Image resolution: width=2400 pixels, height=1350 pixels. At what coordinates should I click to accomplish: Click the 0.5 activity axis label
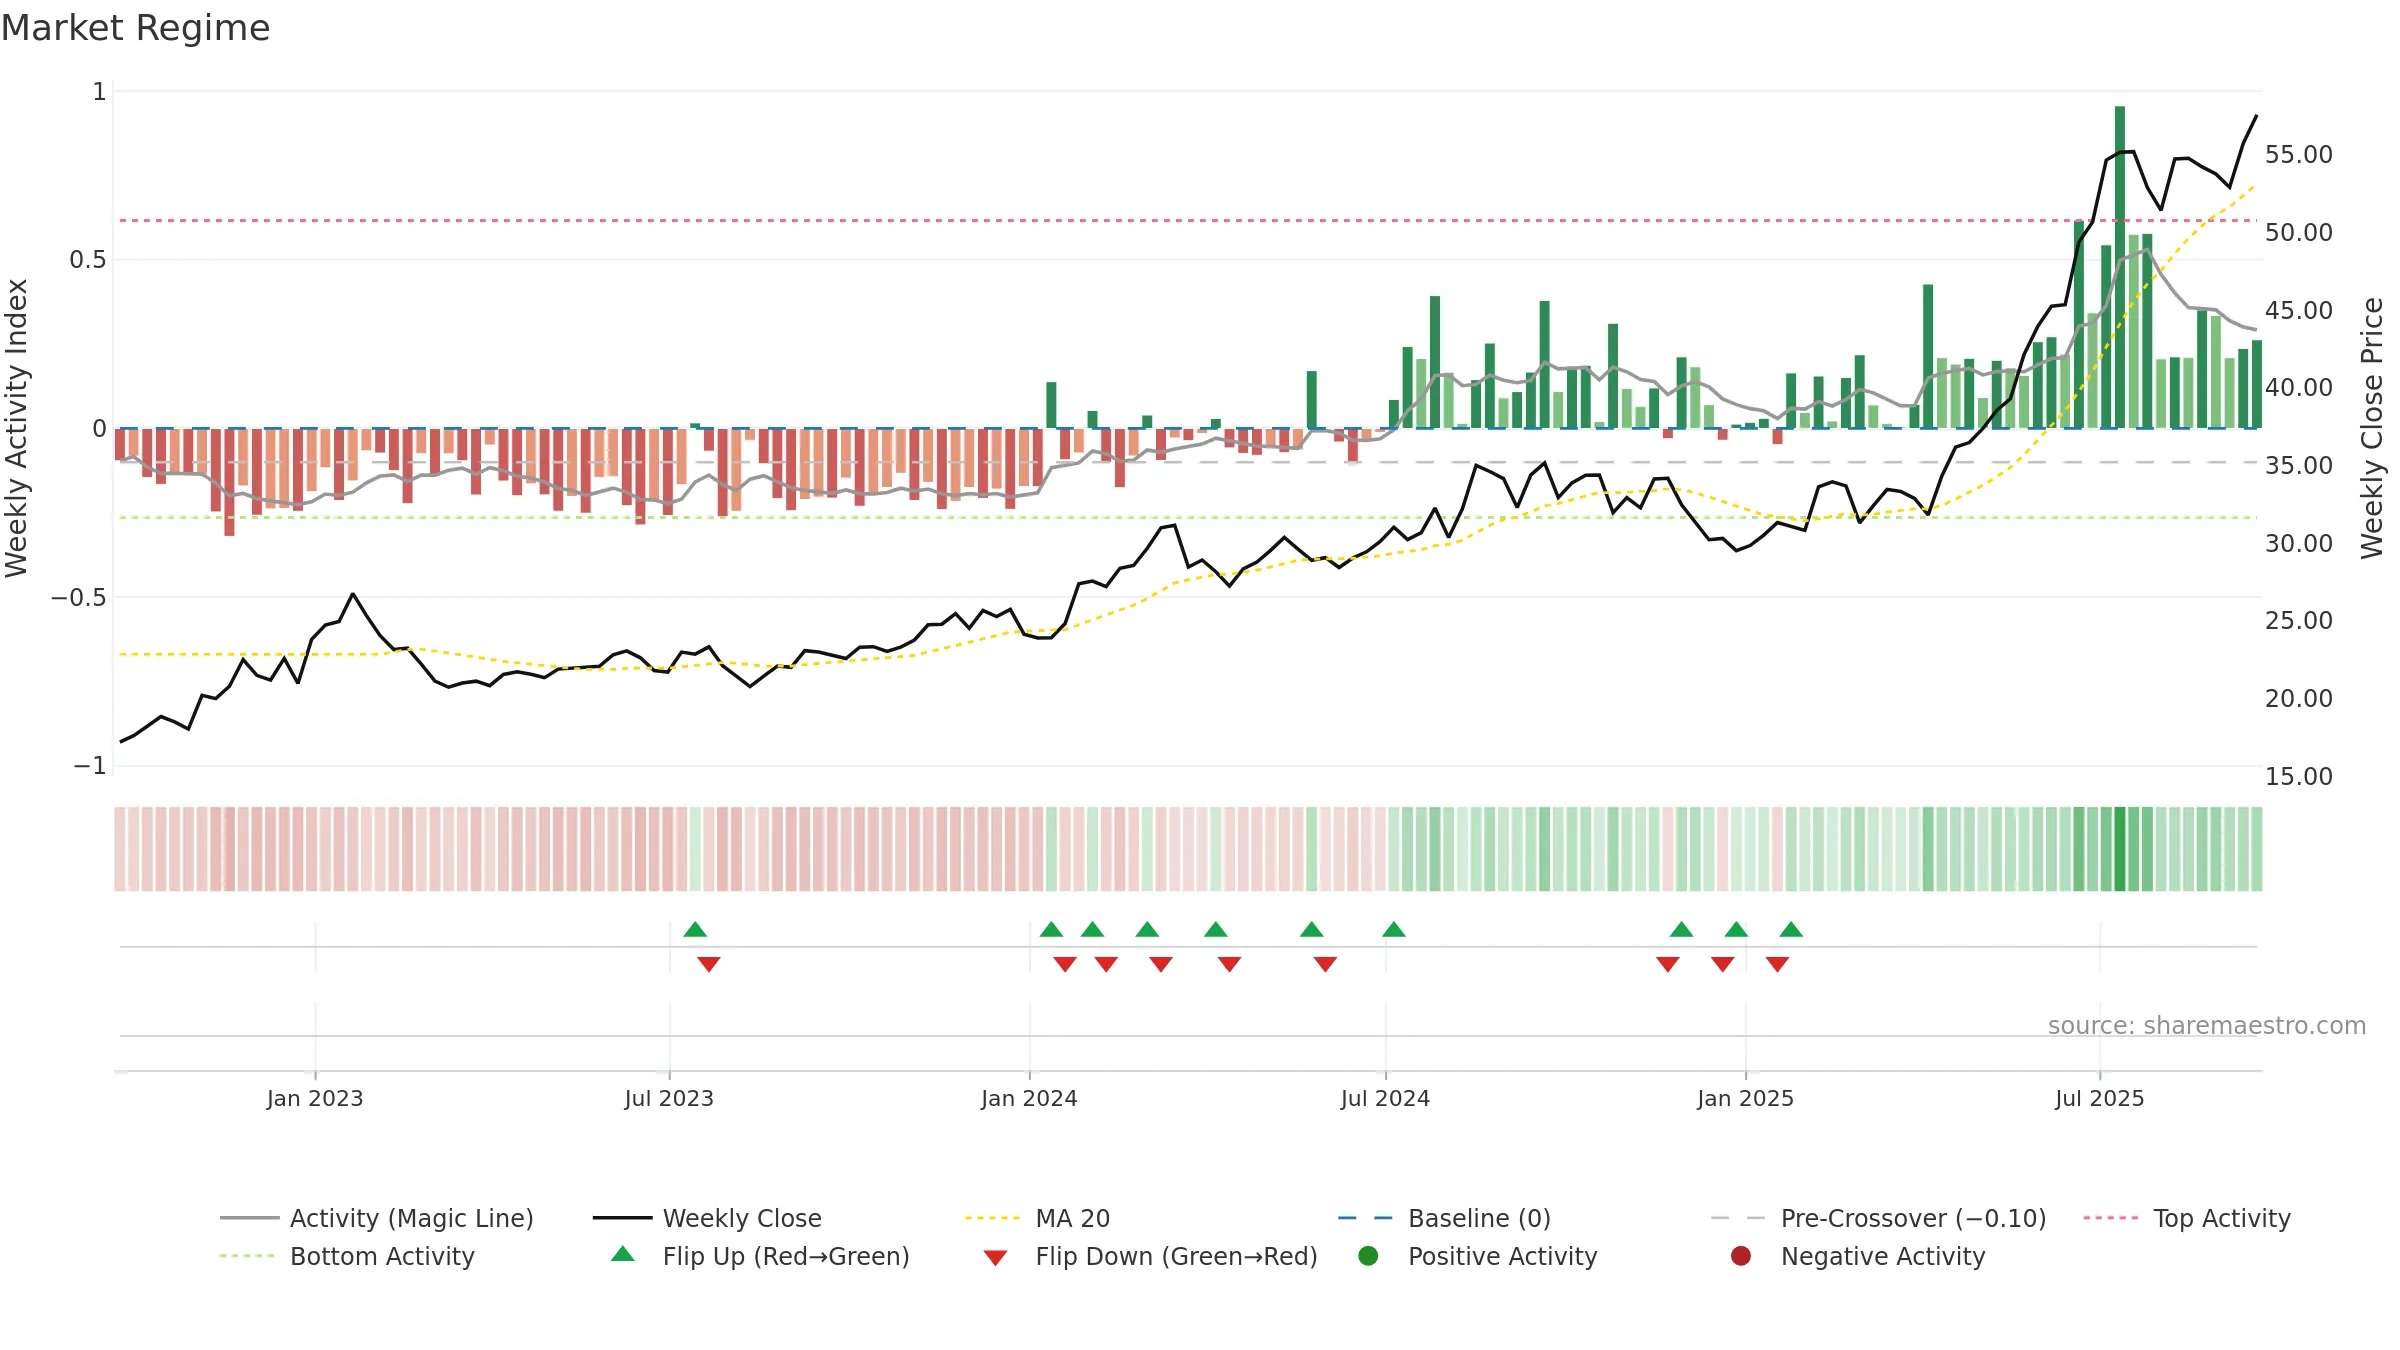point(87,259)
